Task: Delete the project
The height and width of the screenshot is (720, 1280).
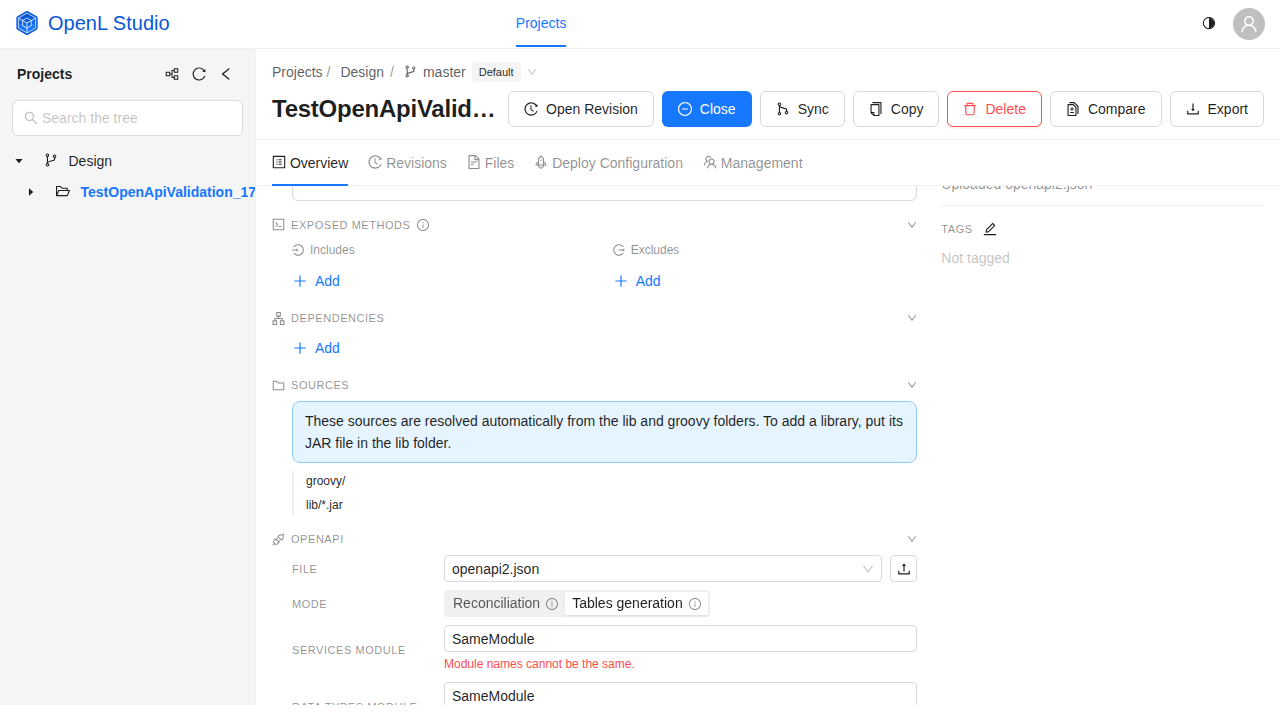Action: pos(994,109)
